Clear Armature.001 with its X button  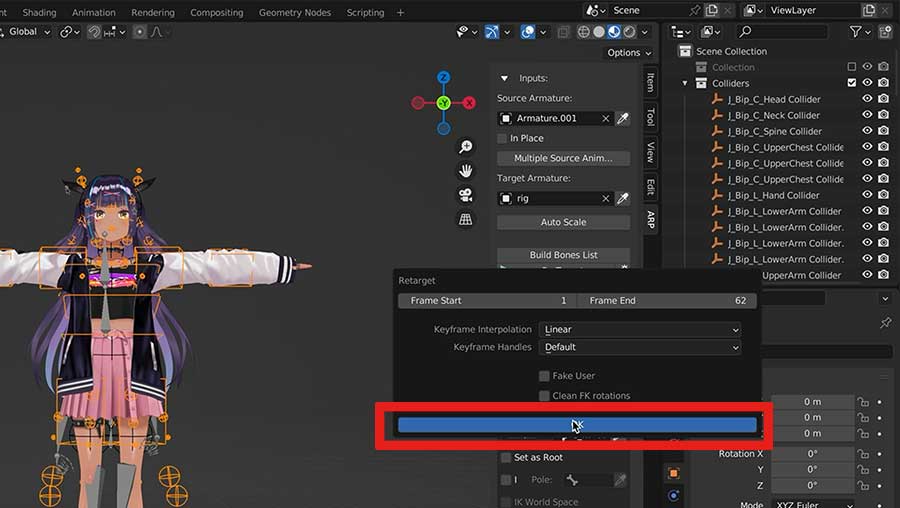point(606,118)
